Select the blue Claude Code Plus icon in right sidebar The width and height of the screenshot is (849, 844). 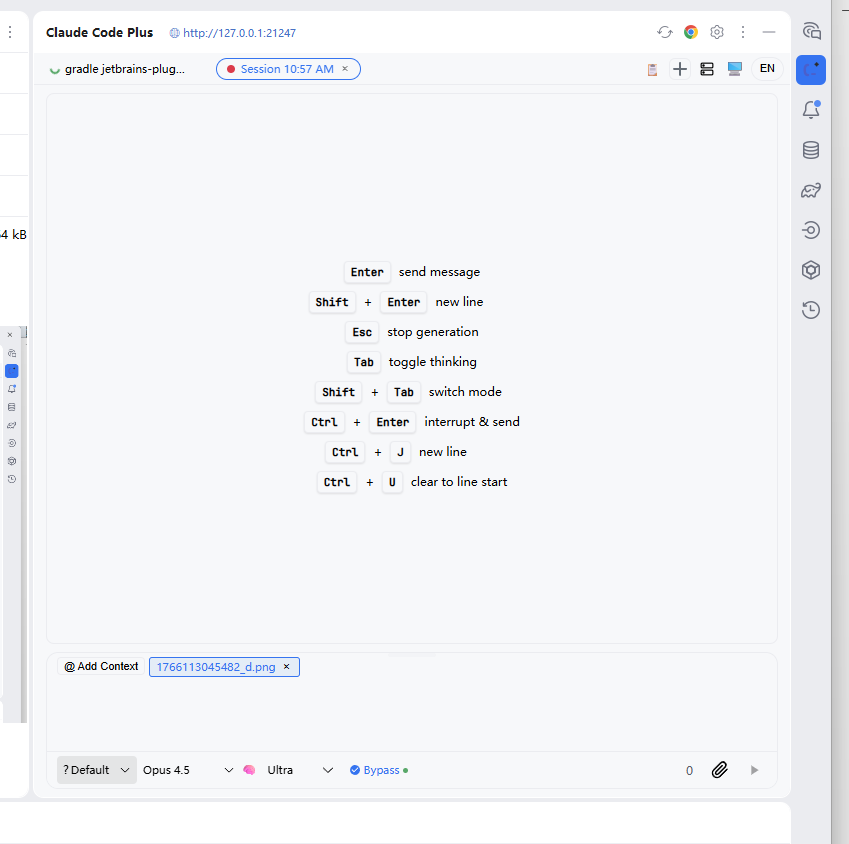(x=811, y=70)
